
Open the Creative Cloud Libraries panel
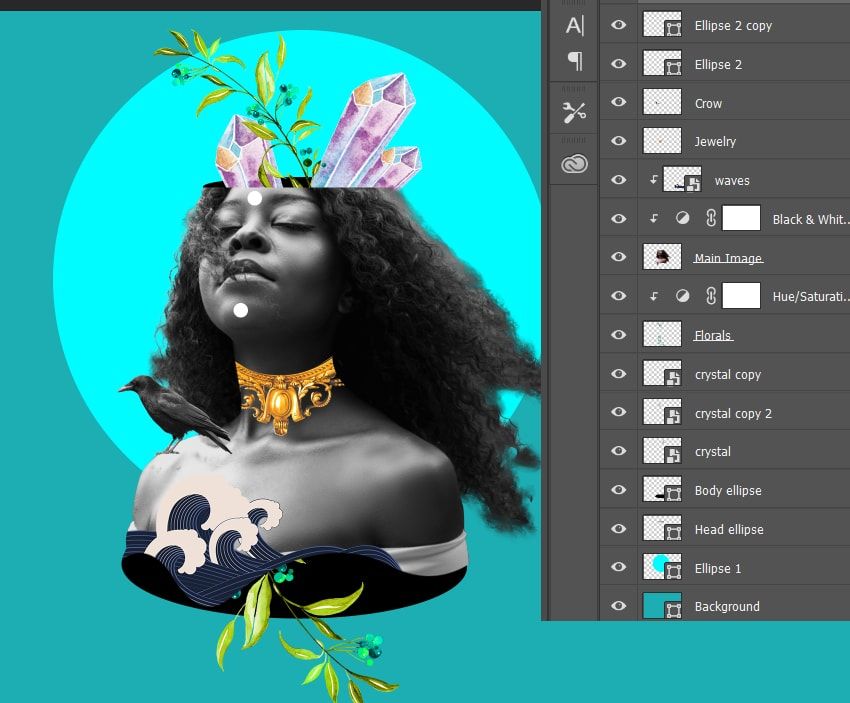(574, 164)
